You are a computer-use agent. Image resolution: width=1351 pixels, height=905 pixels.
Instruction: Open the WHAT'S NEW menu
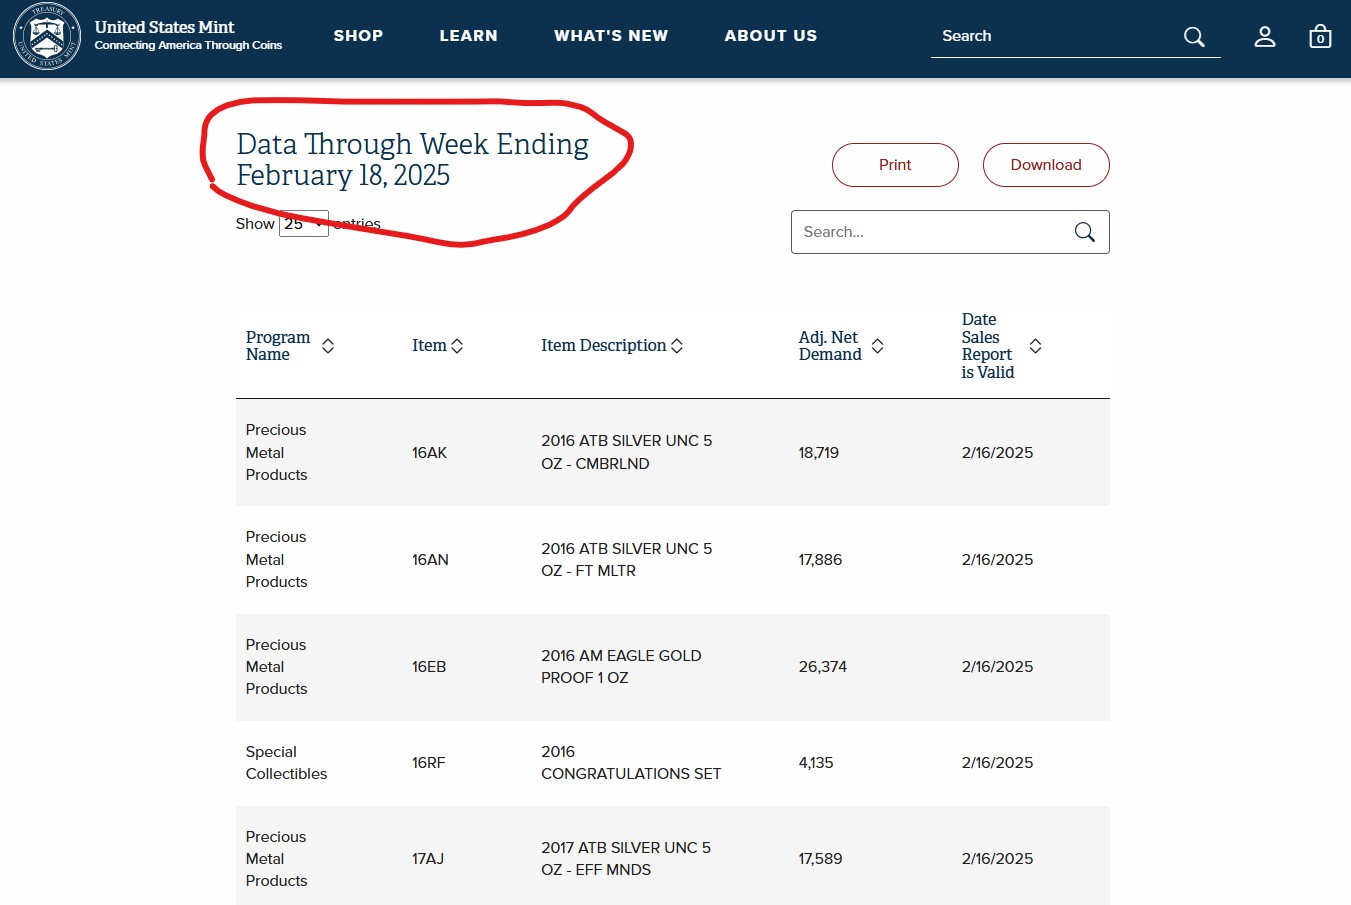click(611, 36)
